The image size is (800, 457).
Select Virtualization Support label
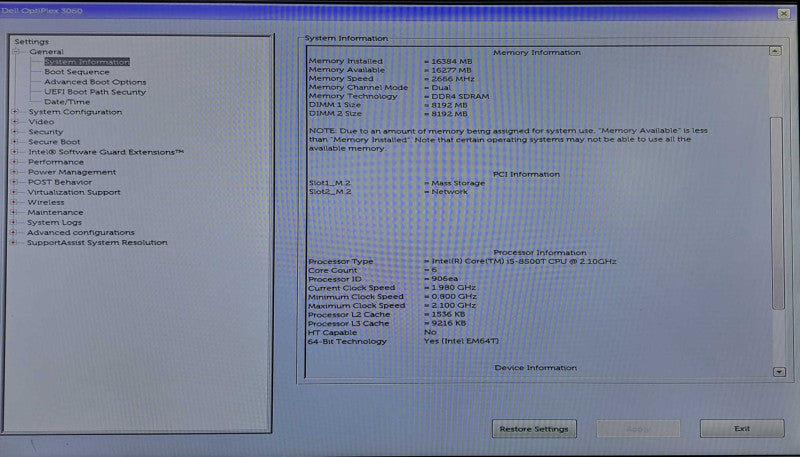tap(74, 192)
